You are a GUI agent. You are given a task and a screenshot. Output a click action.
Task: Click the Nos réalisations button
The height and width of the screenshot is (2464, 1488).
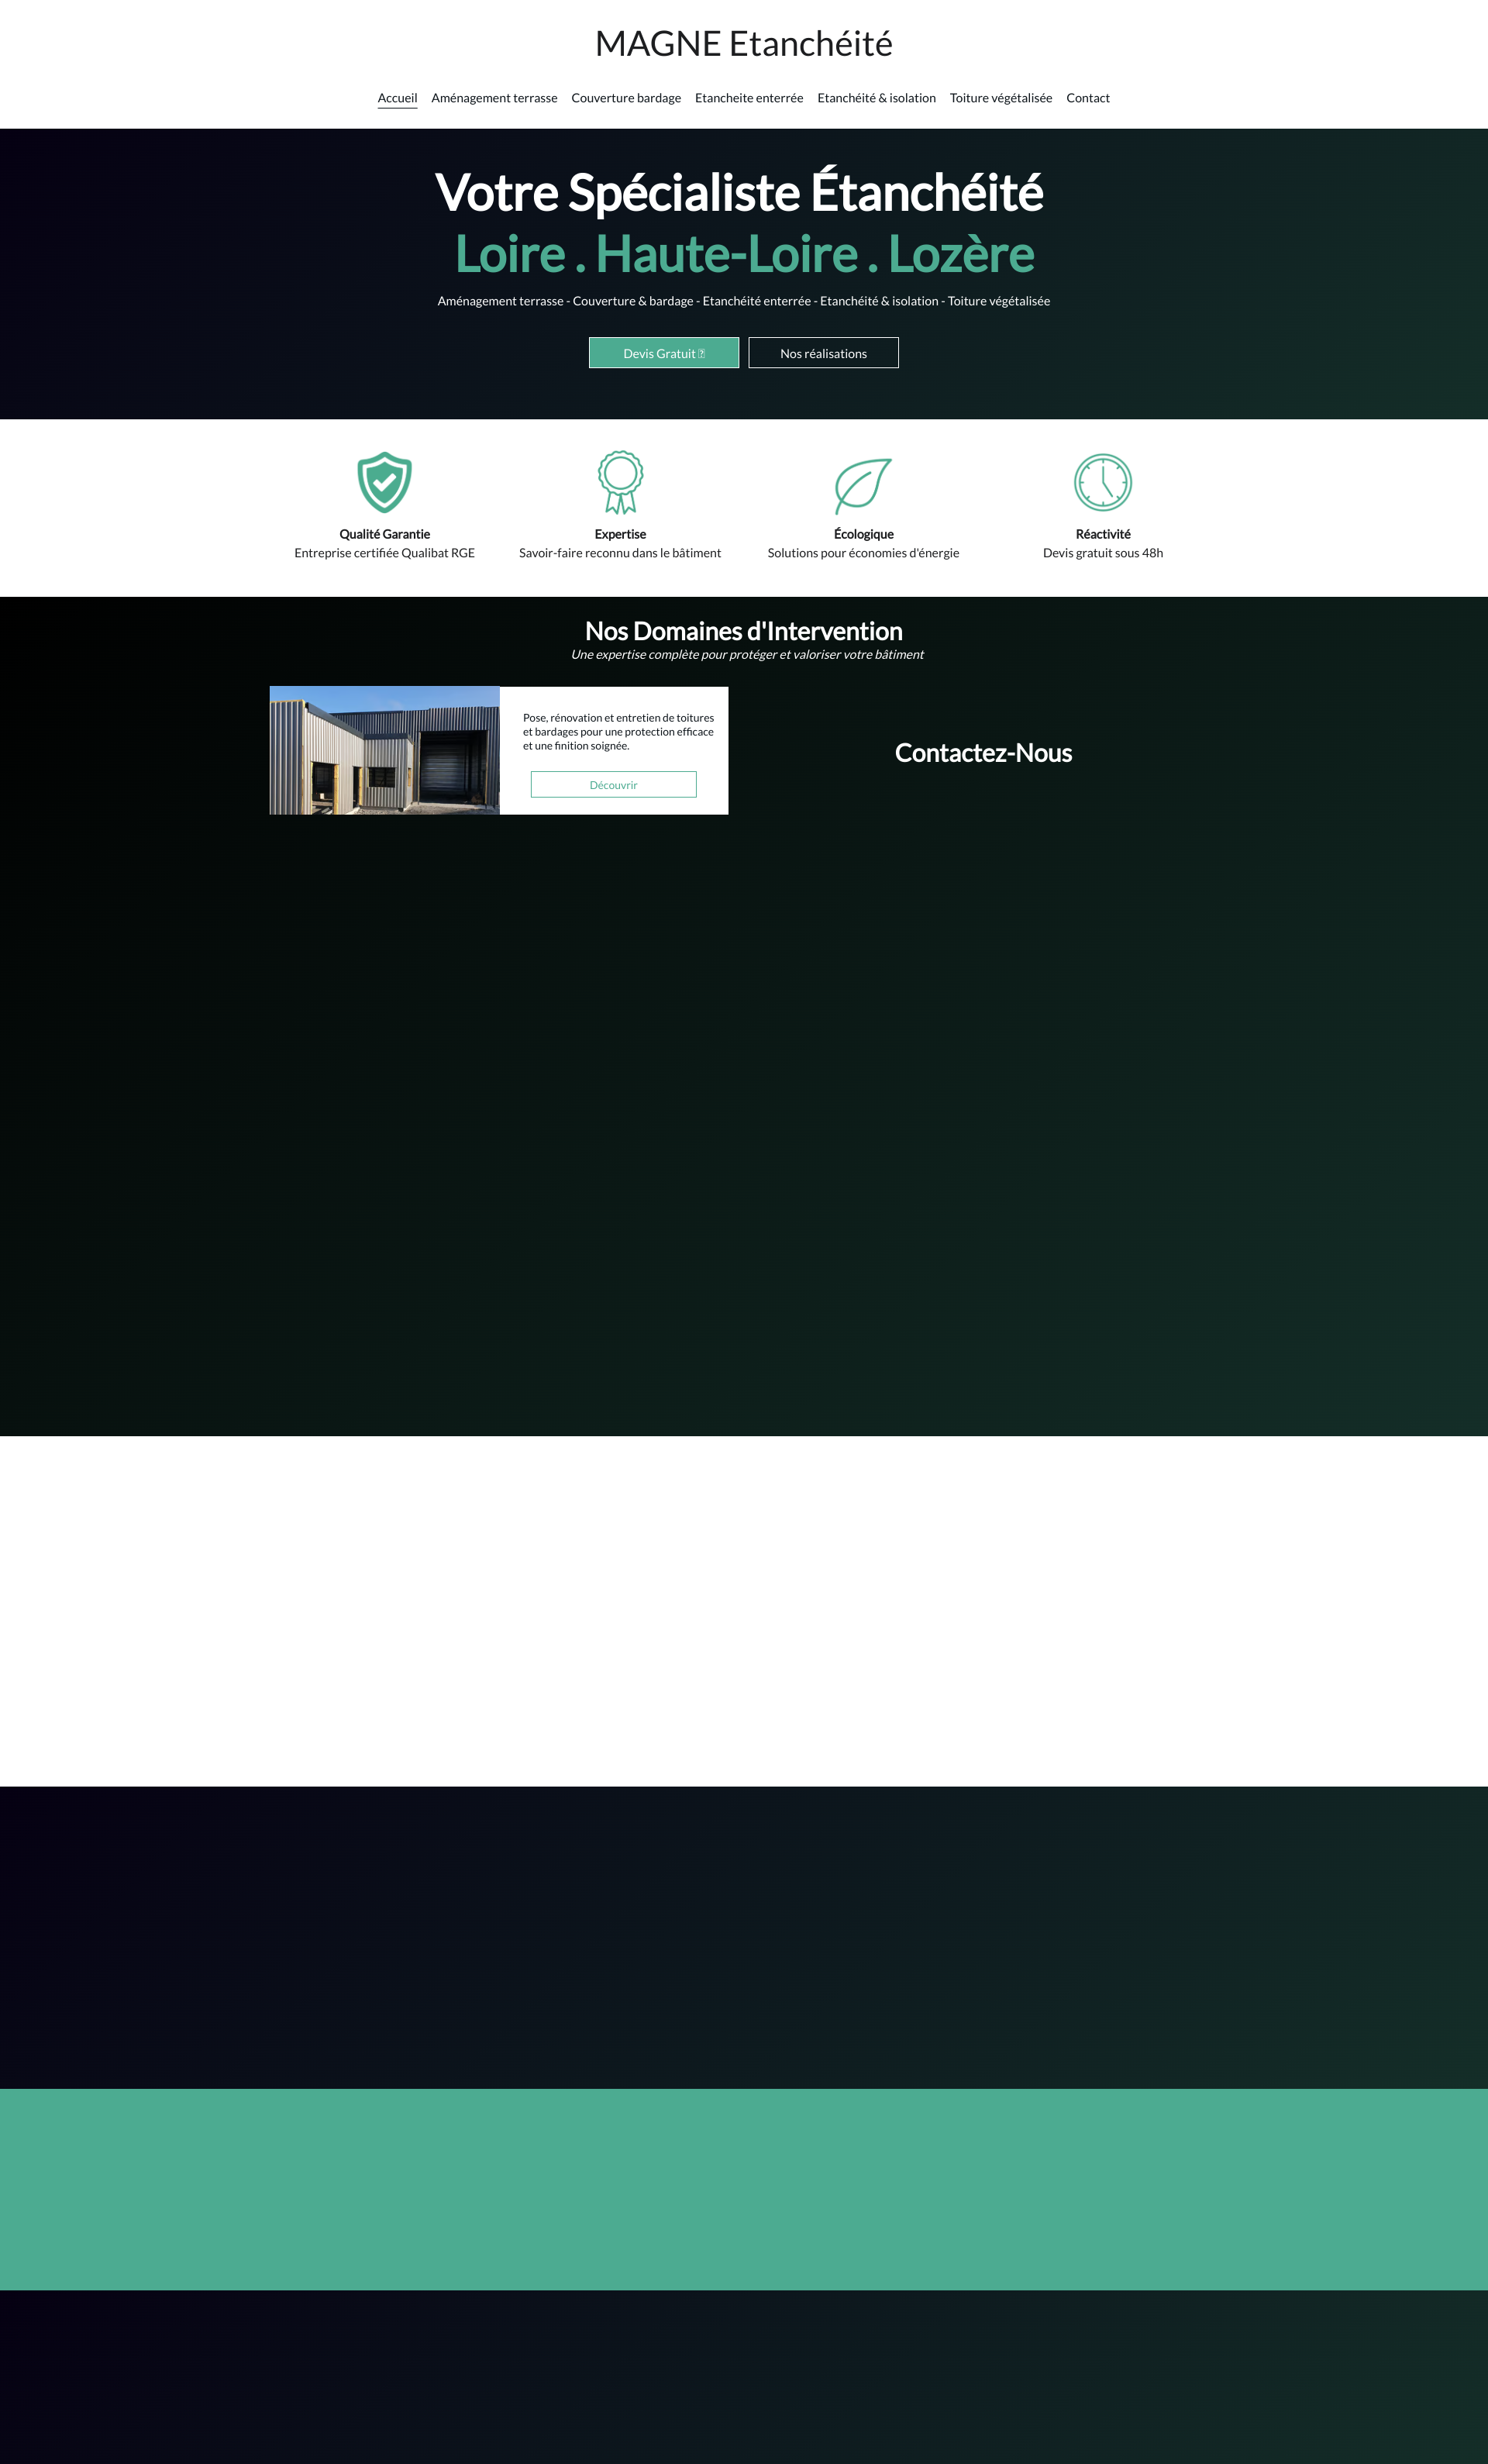tap(824, 353)
